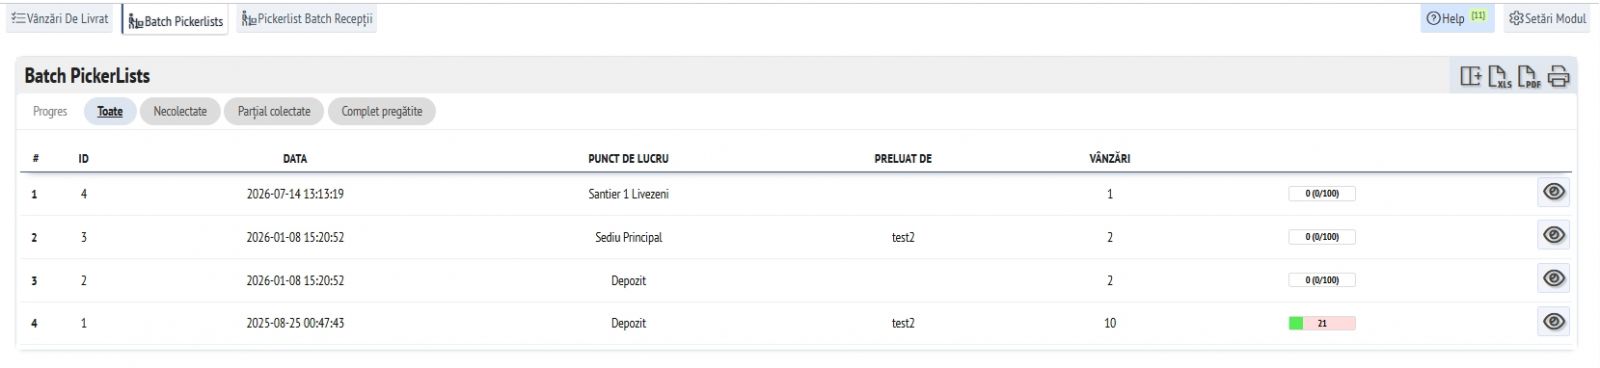Show all with the Toate filter
Image resolution: width=1600 pixels, height=368 pixels.
click(x=110, y=111)
